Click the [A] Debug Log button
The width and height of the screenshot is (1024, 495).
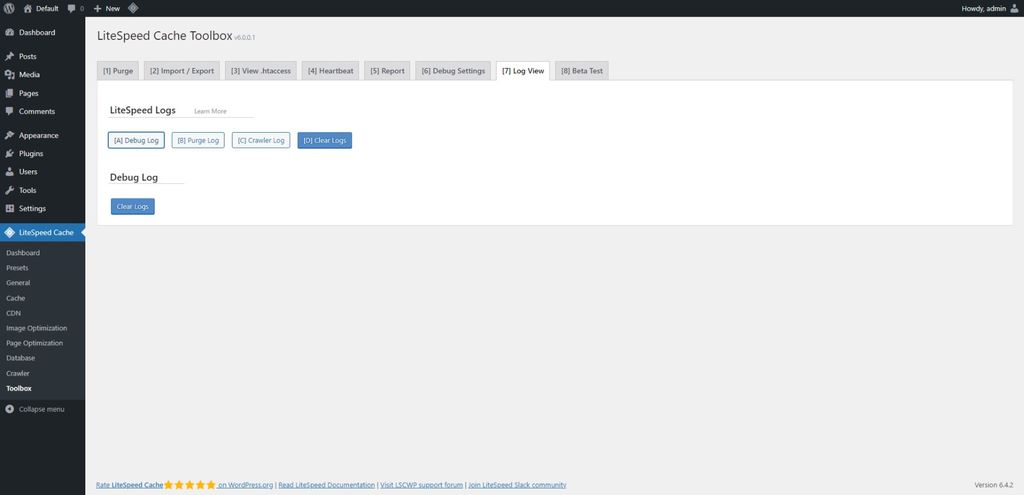(136, 140)
